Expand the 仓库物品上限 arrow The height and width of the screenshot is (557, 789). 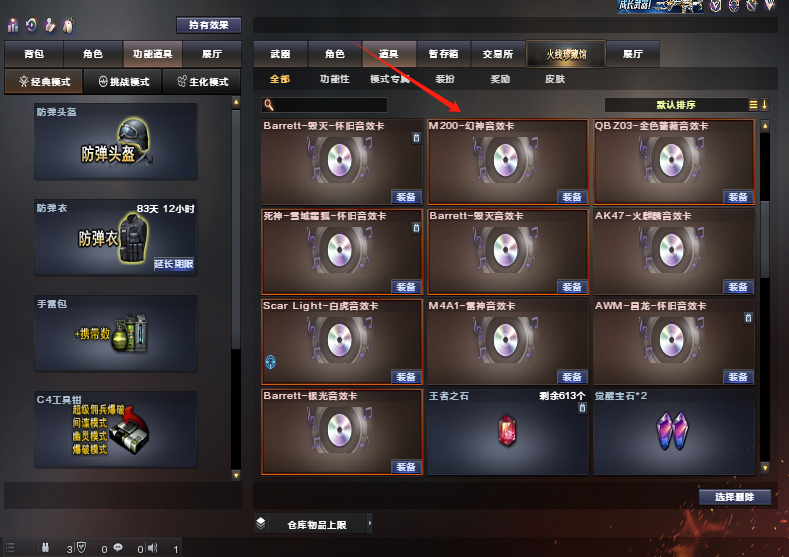370,523
